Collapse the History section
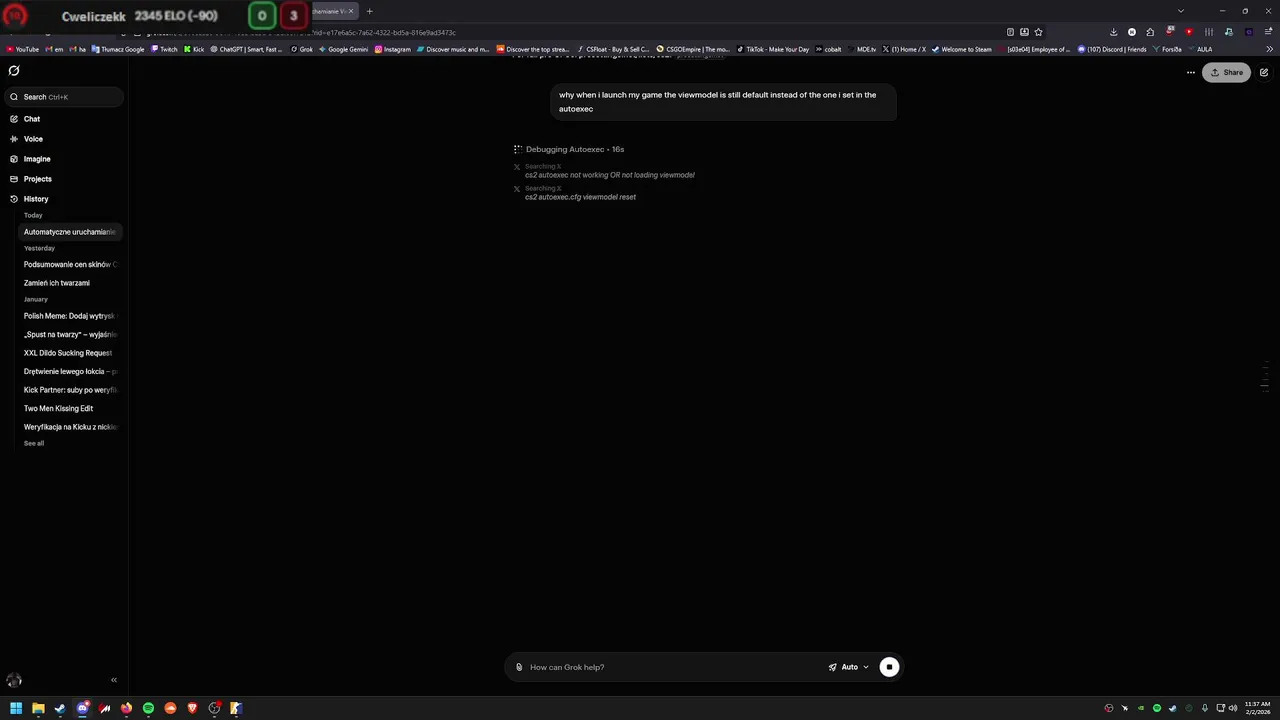Viewport: 1280px width, 720px height. 36,199
